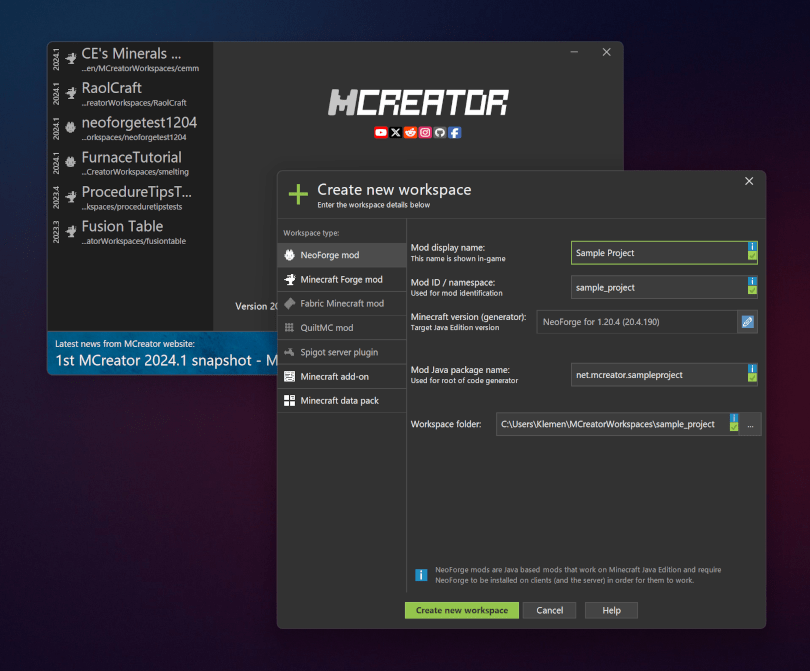Open RaolCraft recent workspace

pos(130,95)
